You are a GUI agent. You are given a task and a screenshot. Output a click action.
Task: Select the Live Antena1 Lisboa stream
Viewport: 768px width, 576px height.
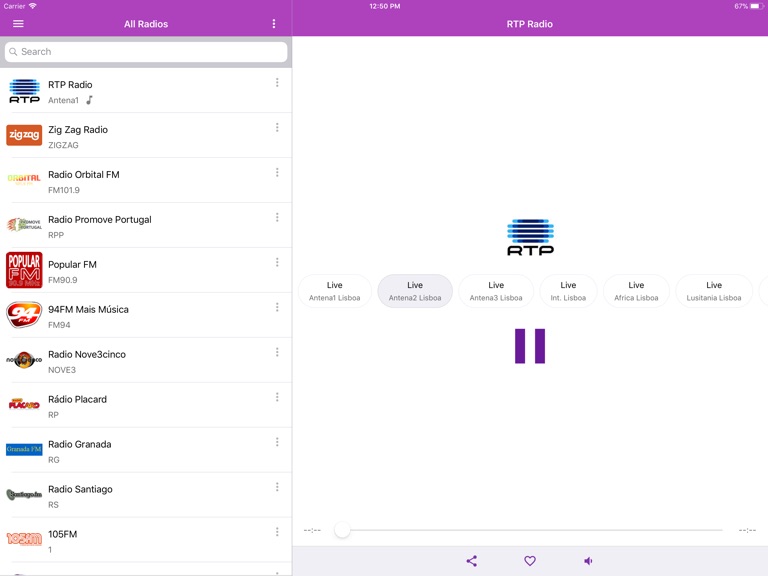[335, 291]
